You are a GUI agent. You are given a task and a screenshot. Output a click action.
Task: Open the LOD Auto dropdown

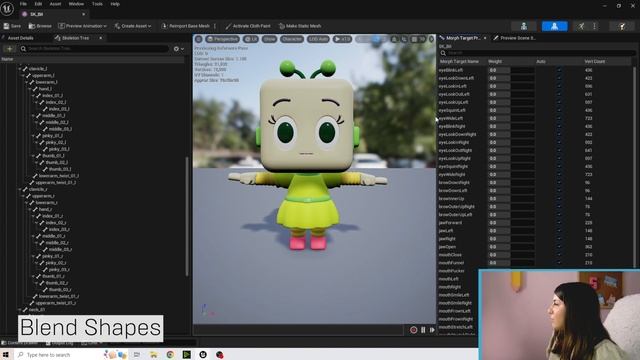tap(318, 39)
